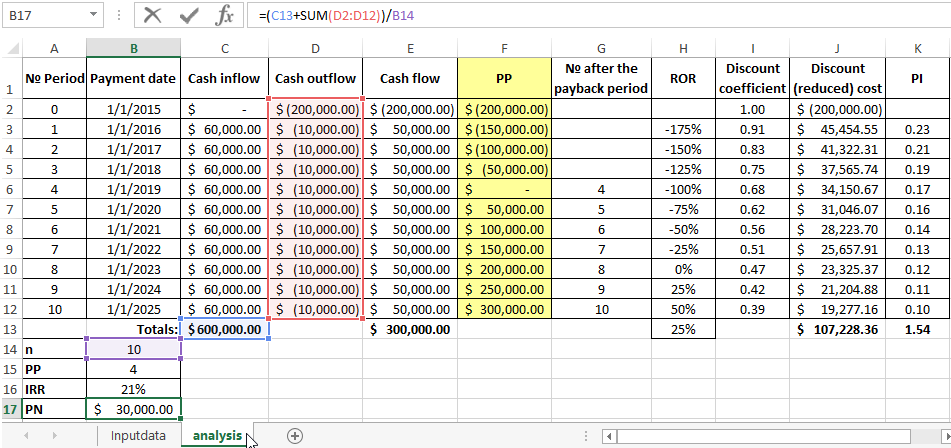This screenshot has height=448, width=951.
Task: Click the Enter checkmark icon in formula bar
Action: (x=188, y=15)
